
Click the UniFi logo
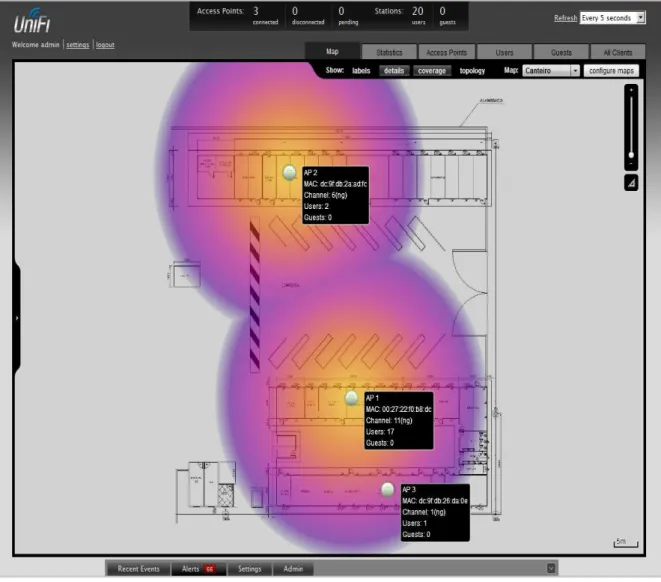(x=32, y=21)
